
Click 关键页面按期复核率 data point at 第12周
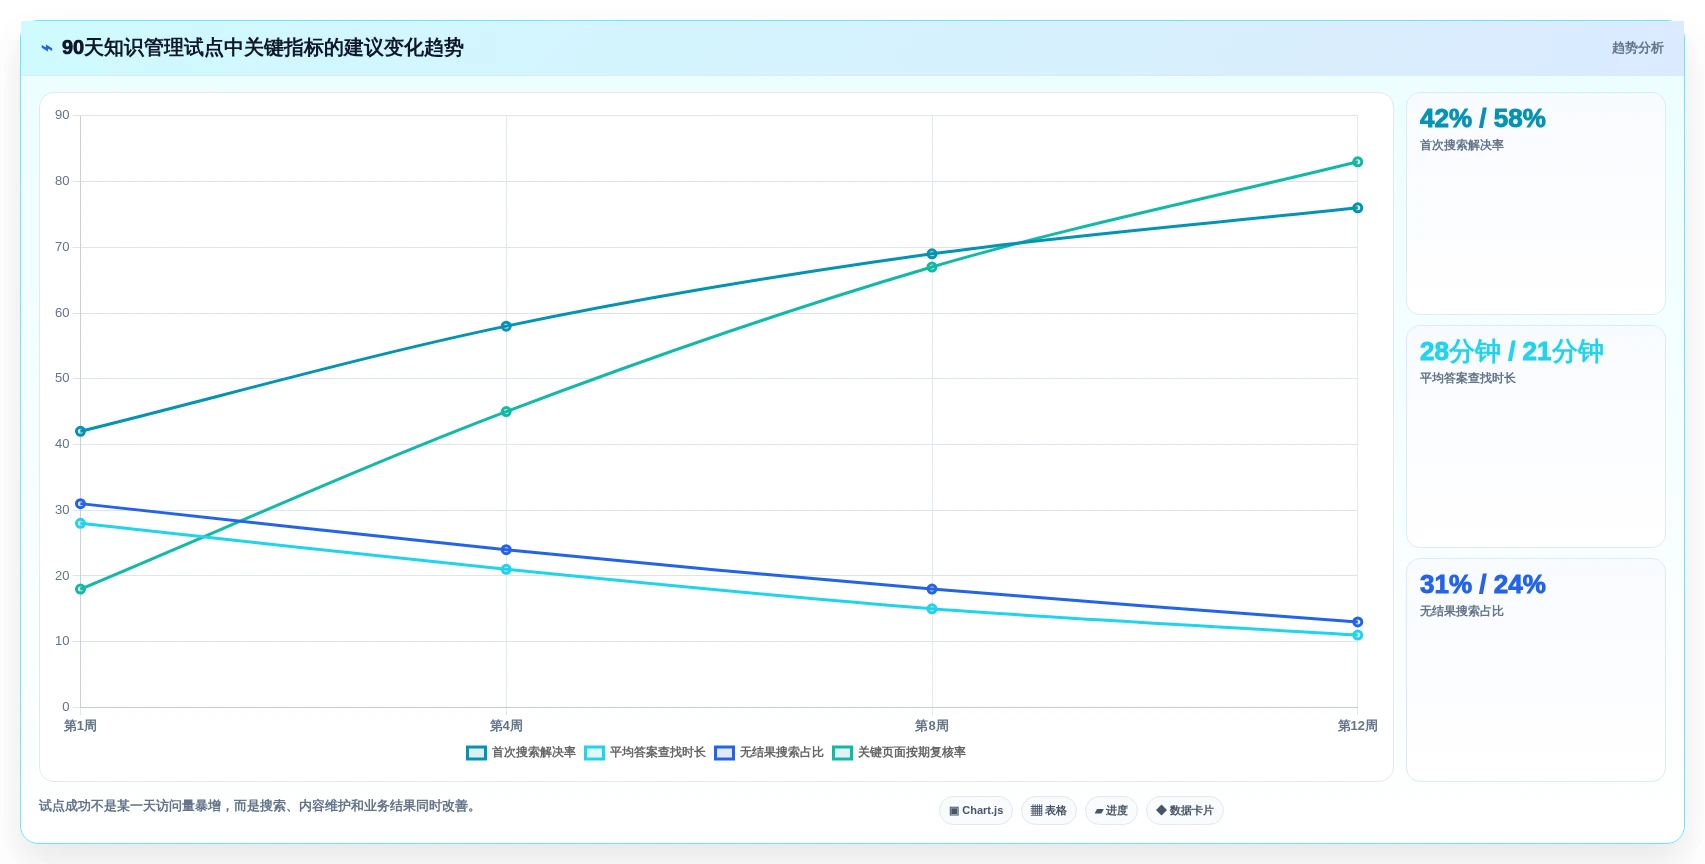tap(1357, 162)
